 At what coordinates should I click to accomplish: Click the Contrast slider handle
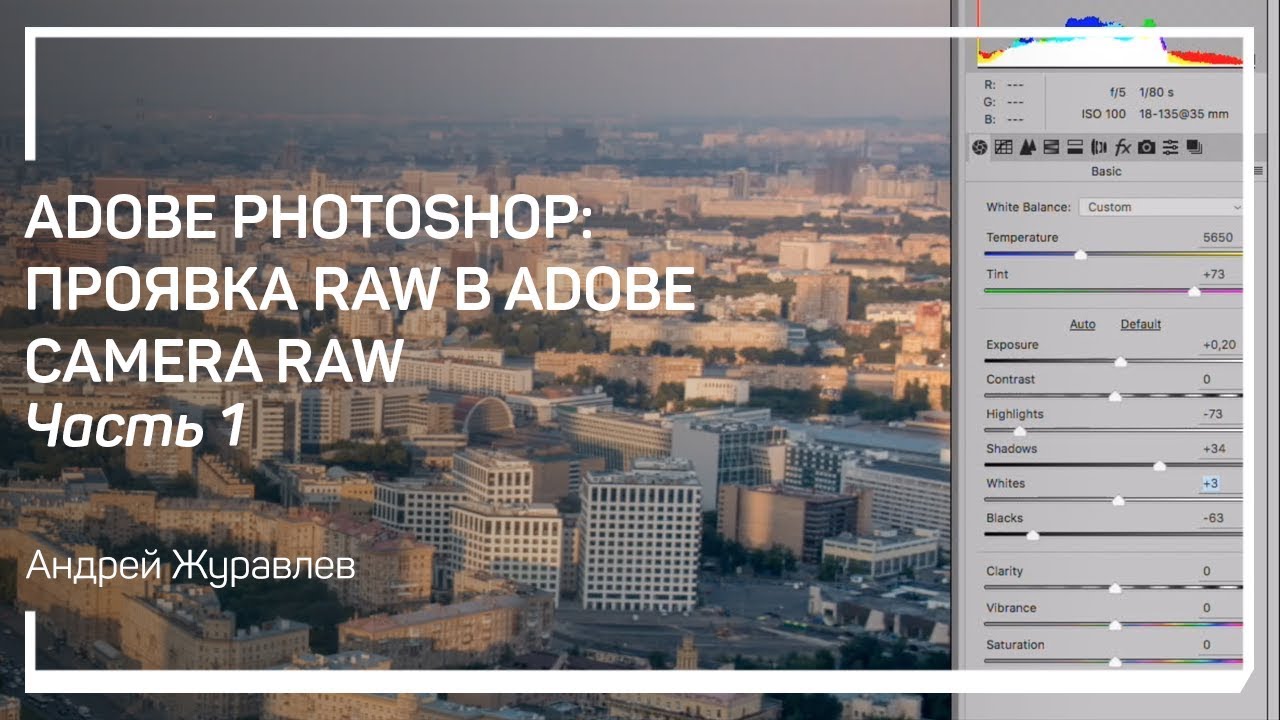pos(1115,397)
